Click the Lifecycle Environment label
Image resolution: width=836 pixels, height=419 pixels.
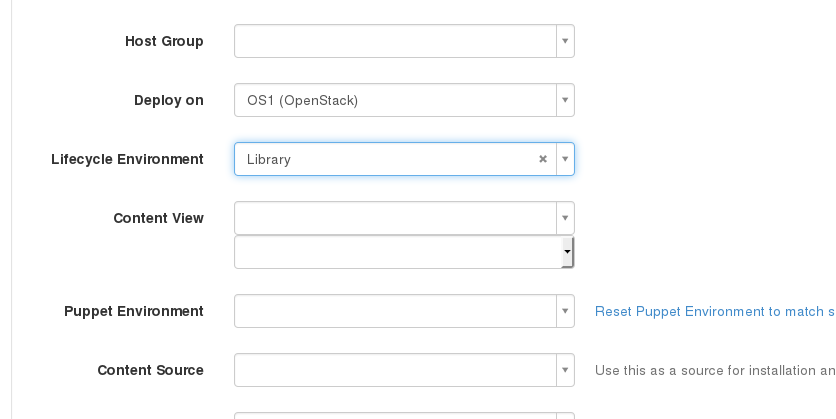pyautogui.click(x=127, y=159)
